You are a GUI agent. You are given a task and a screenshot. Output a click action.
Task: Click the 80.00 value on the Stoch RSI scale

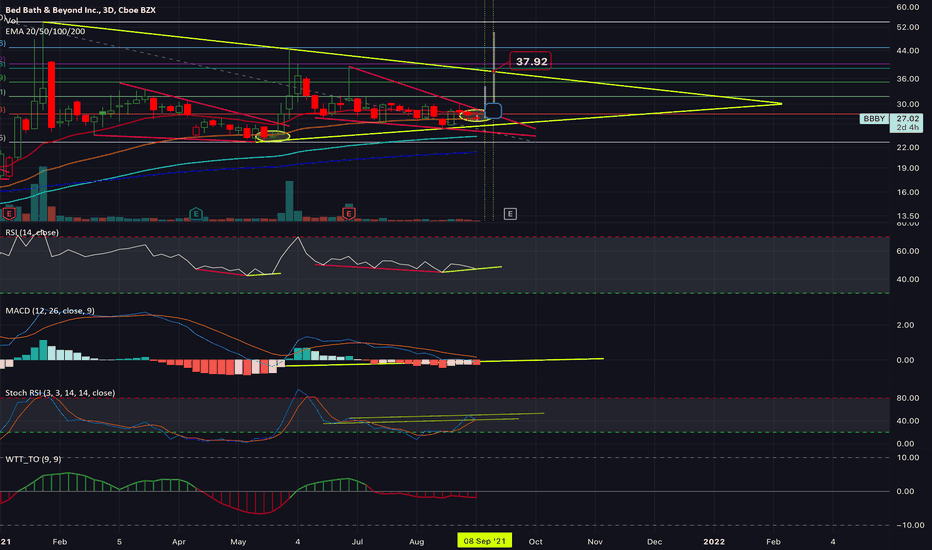click(908, 398)
